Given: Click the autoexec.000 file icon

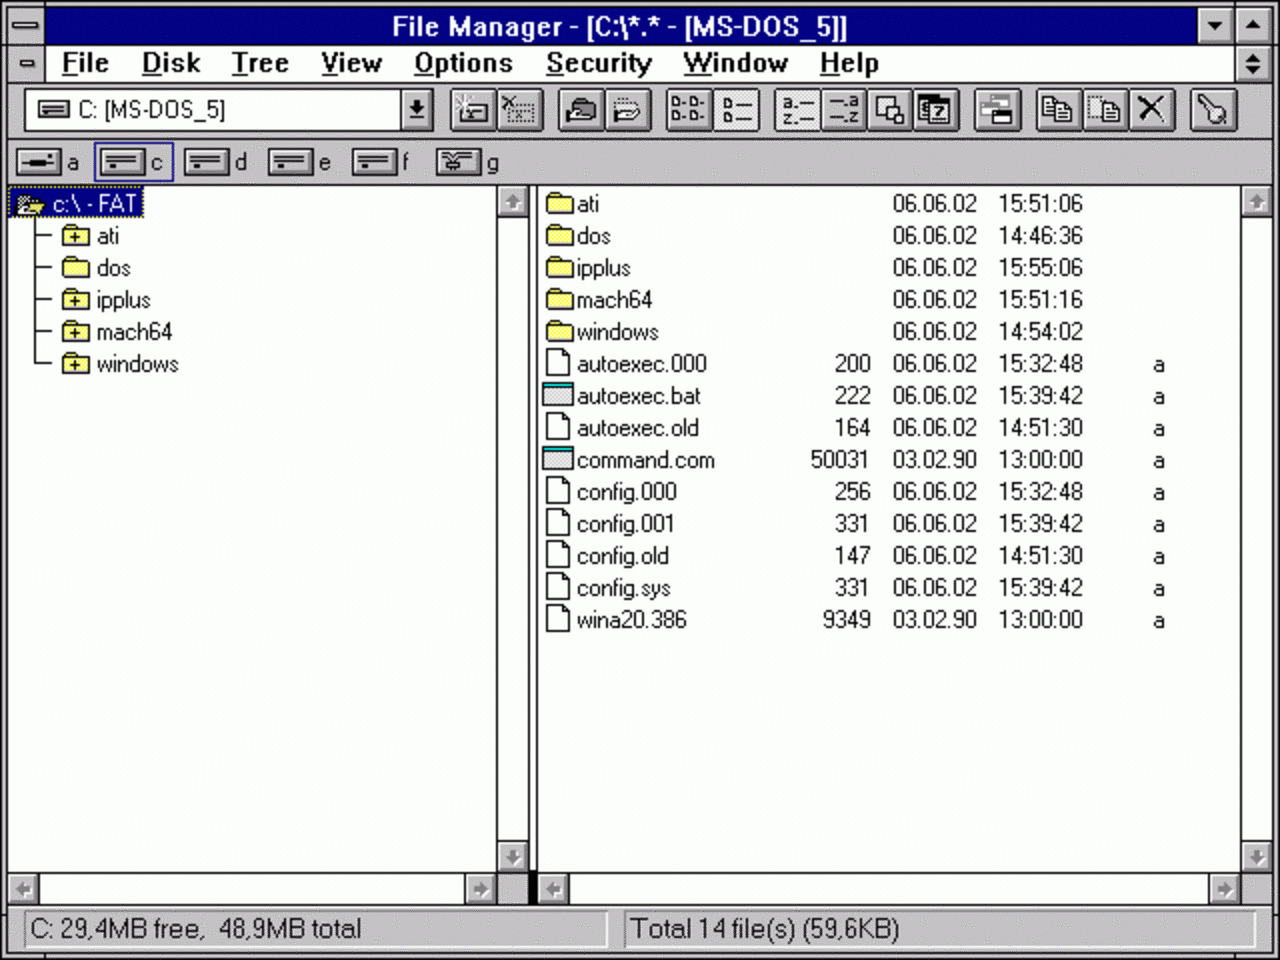Looking at the screenshot, I should tap(557, 363).
